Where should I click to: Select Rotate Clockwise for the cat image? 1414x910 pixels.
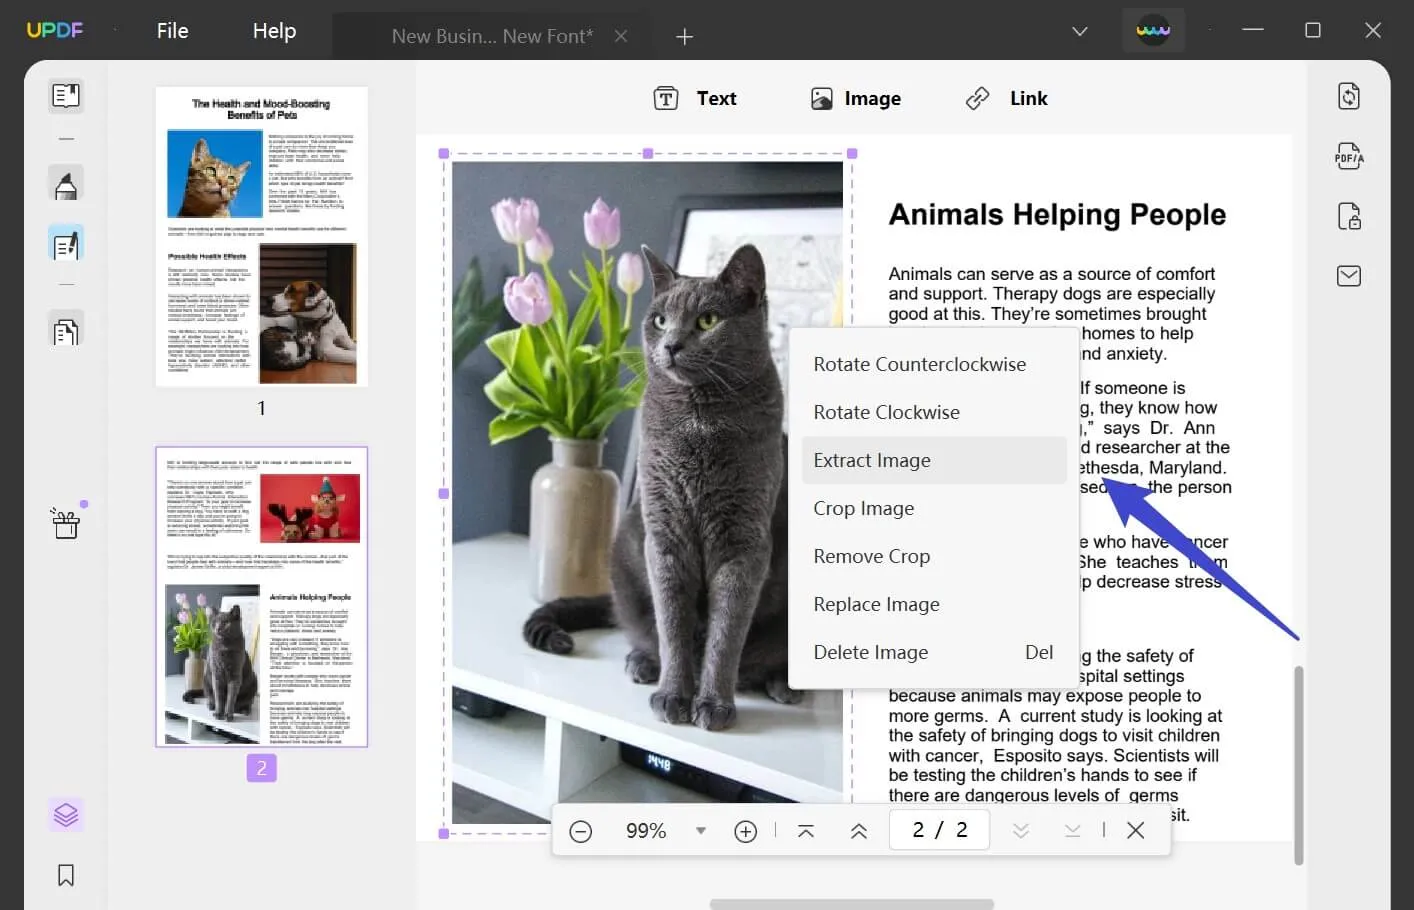click(x=886, y=412)
